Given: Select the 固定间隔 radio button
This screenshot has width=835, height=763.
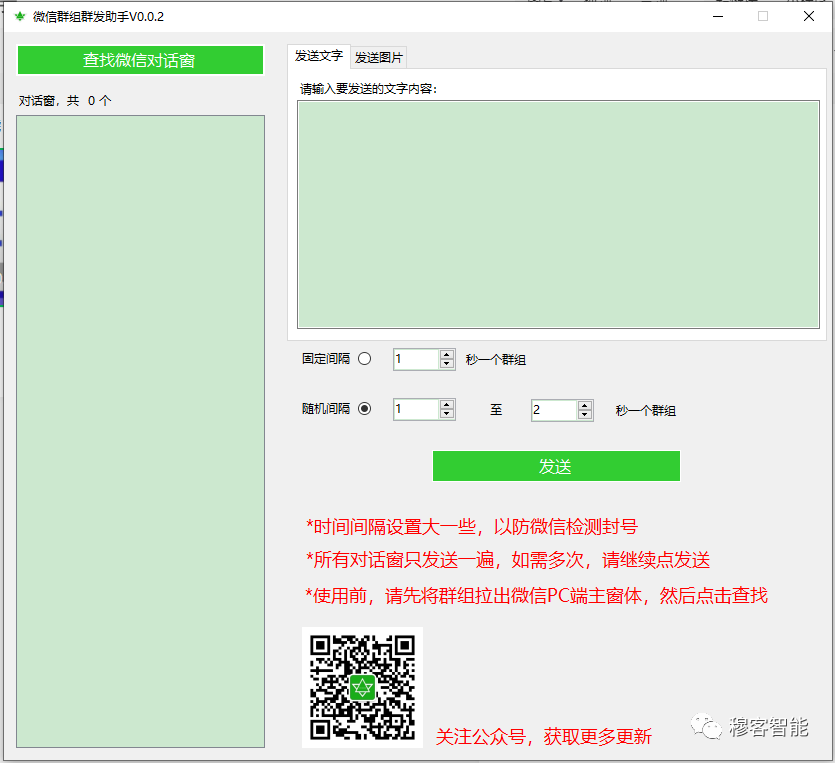Looking at the screenshot, I should [x=364, y=358].
